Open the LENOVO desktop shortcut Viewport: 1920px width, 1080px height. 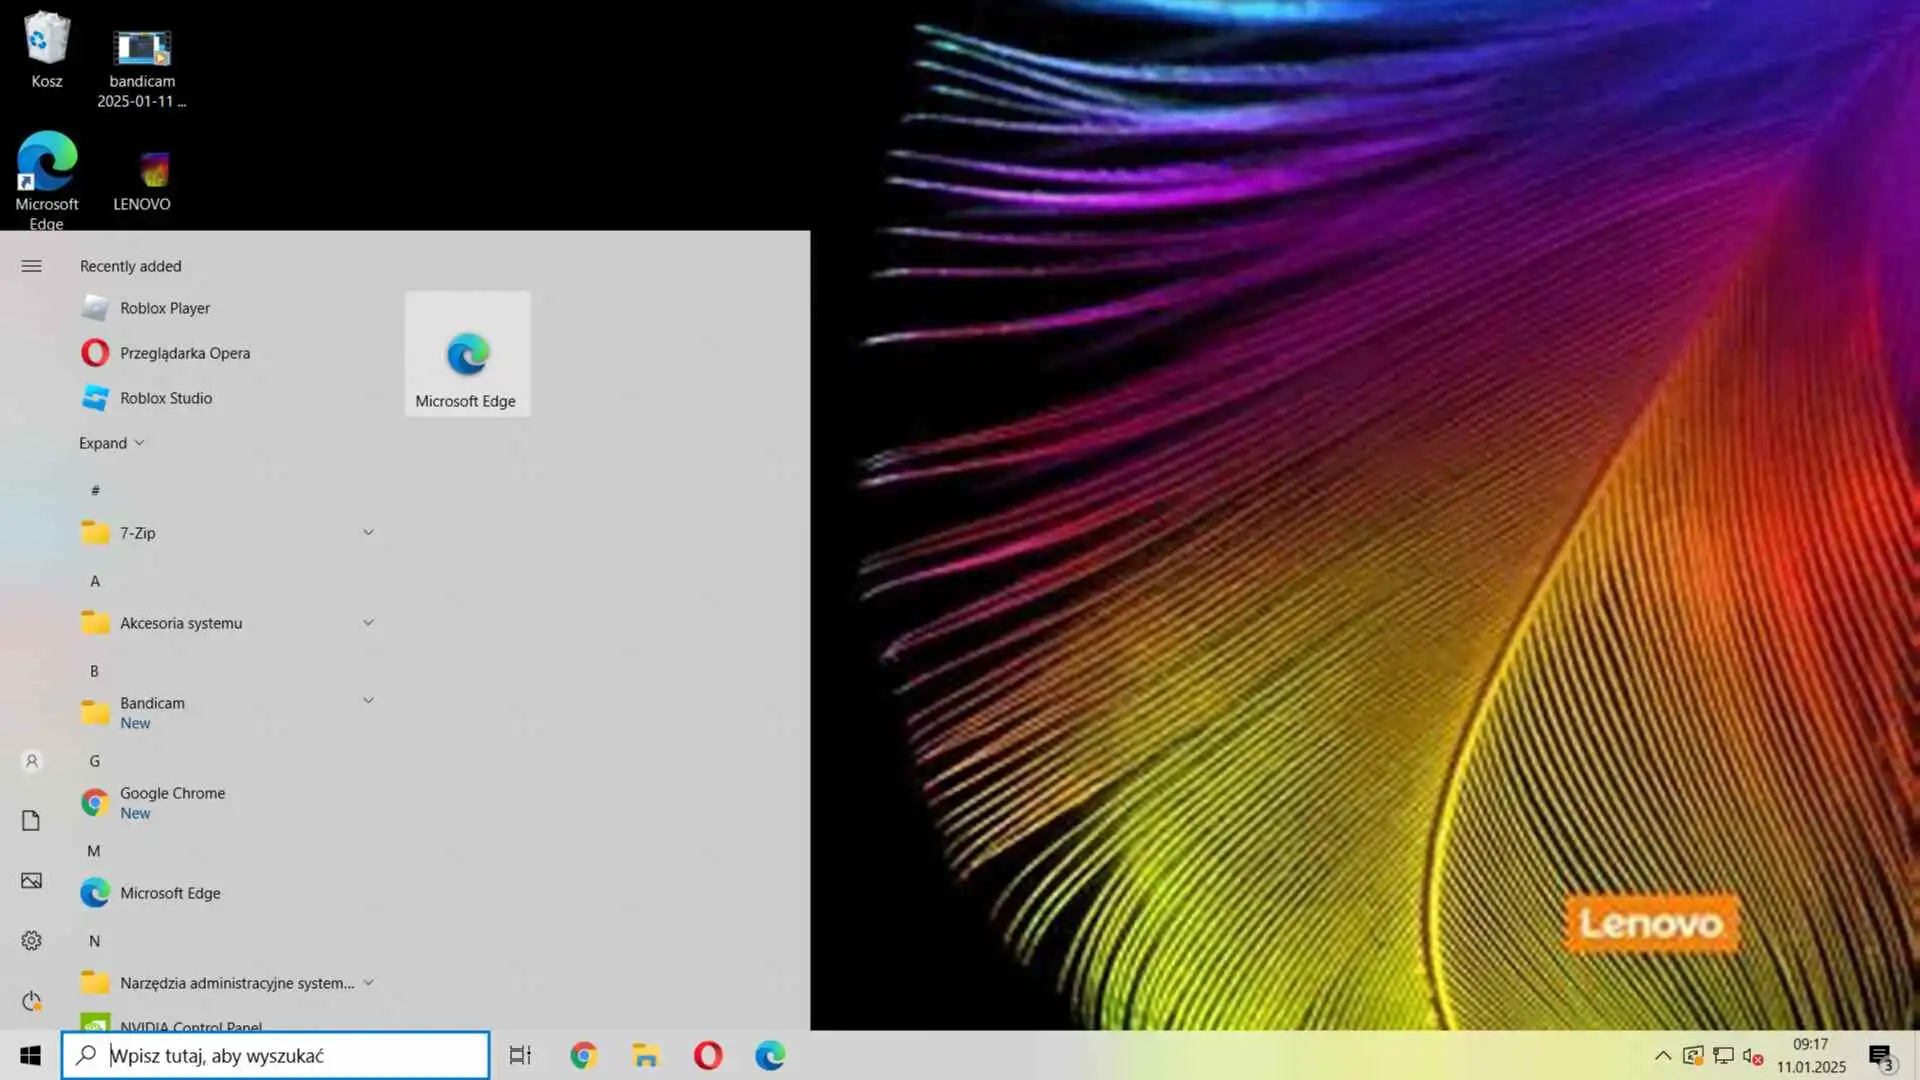click(x=142, y=180)
